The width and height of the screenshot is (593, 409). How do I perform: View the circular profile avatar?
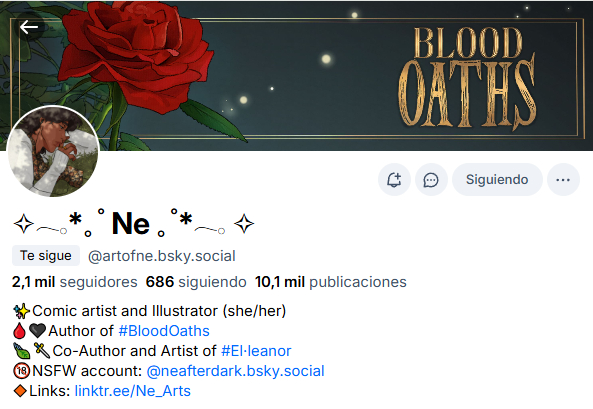pos(53,151)
